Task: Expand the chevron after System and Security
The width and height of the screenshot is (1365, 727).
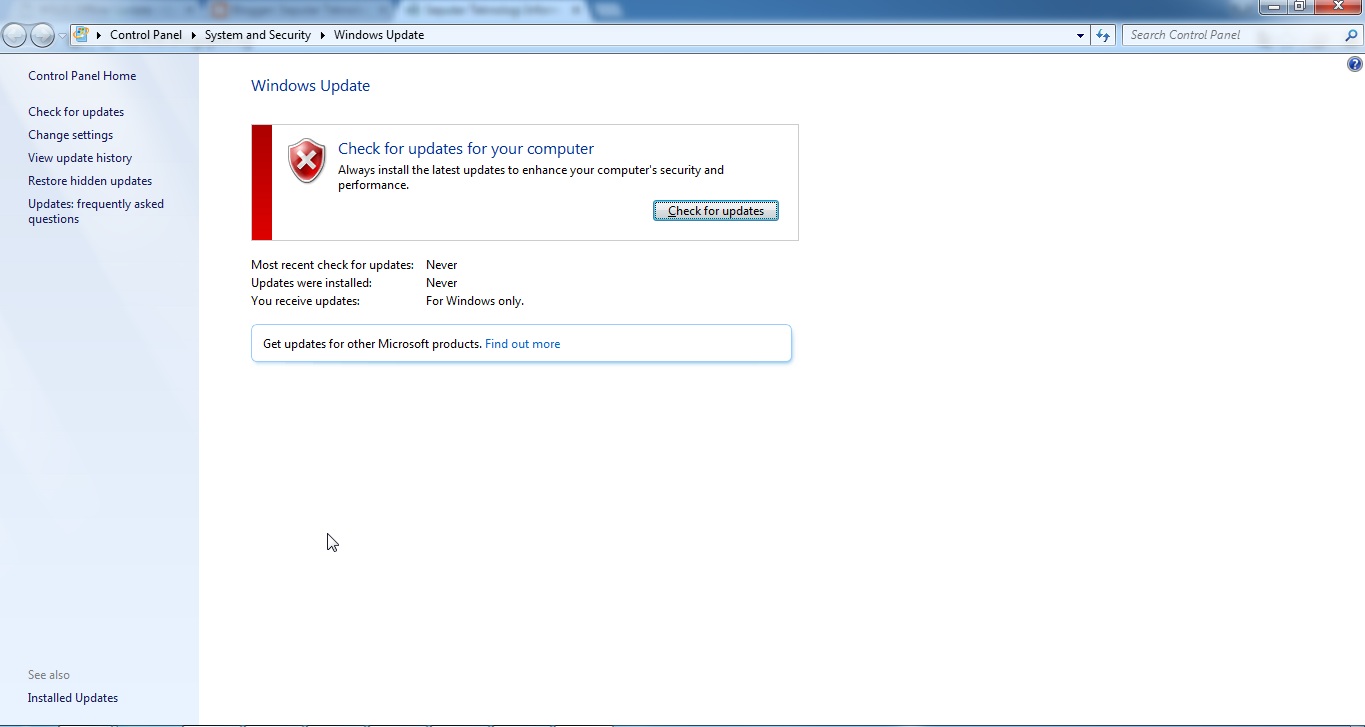Action: pyautogui.click(x=321, y=34)
